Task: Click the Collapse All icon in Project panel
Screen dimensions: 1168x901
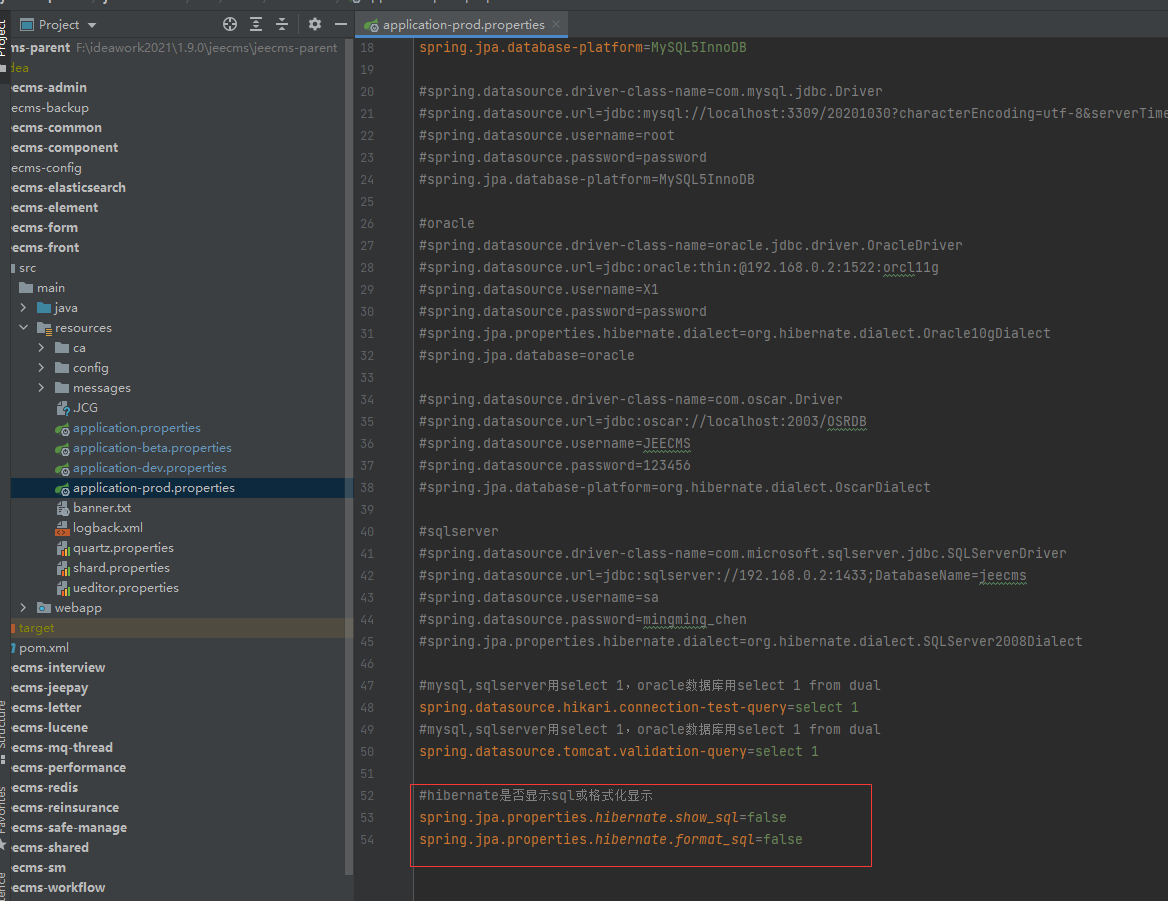Action: pyautogui.click(x=282, y=24)
